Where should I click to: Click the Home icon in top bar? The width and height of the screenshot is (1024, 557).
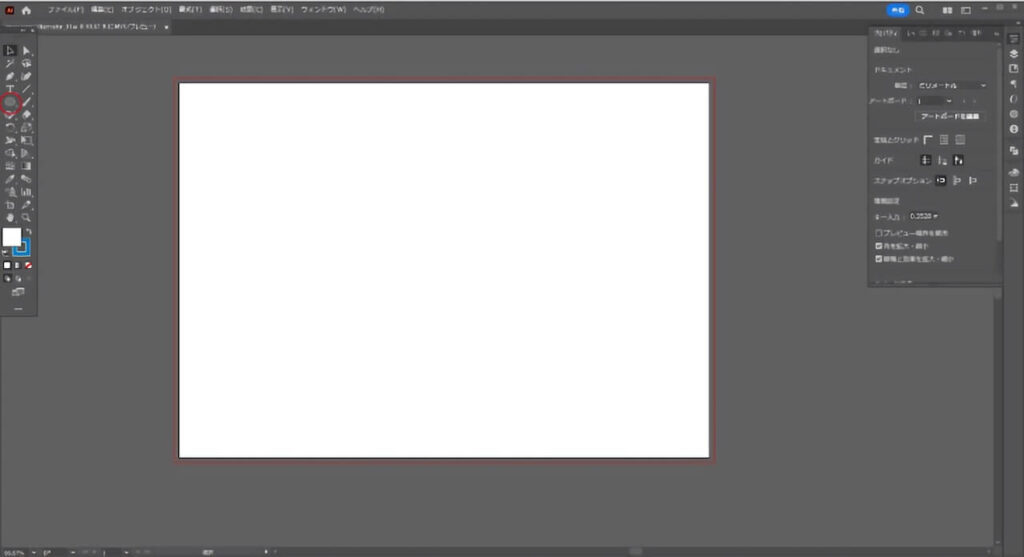pyautogui.click(x=26, y=10)
